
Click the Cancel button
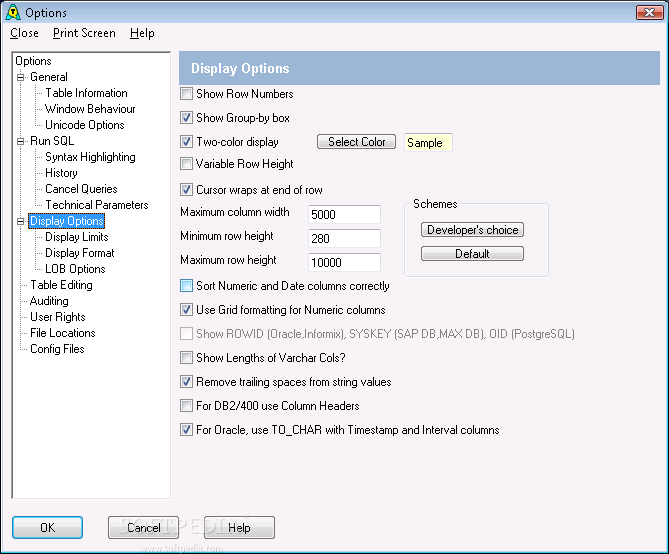[143, 528]
